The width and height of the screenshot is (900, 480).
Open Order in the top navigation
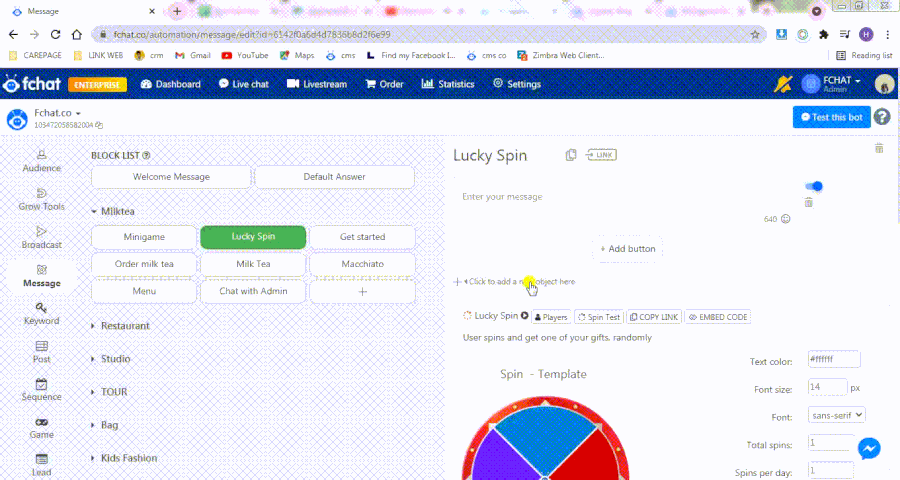[385, 84]
